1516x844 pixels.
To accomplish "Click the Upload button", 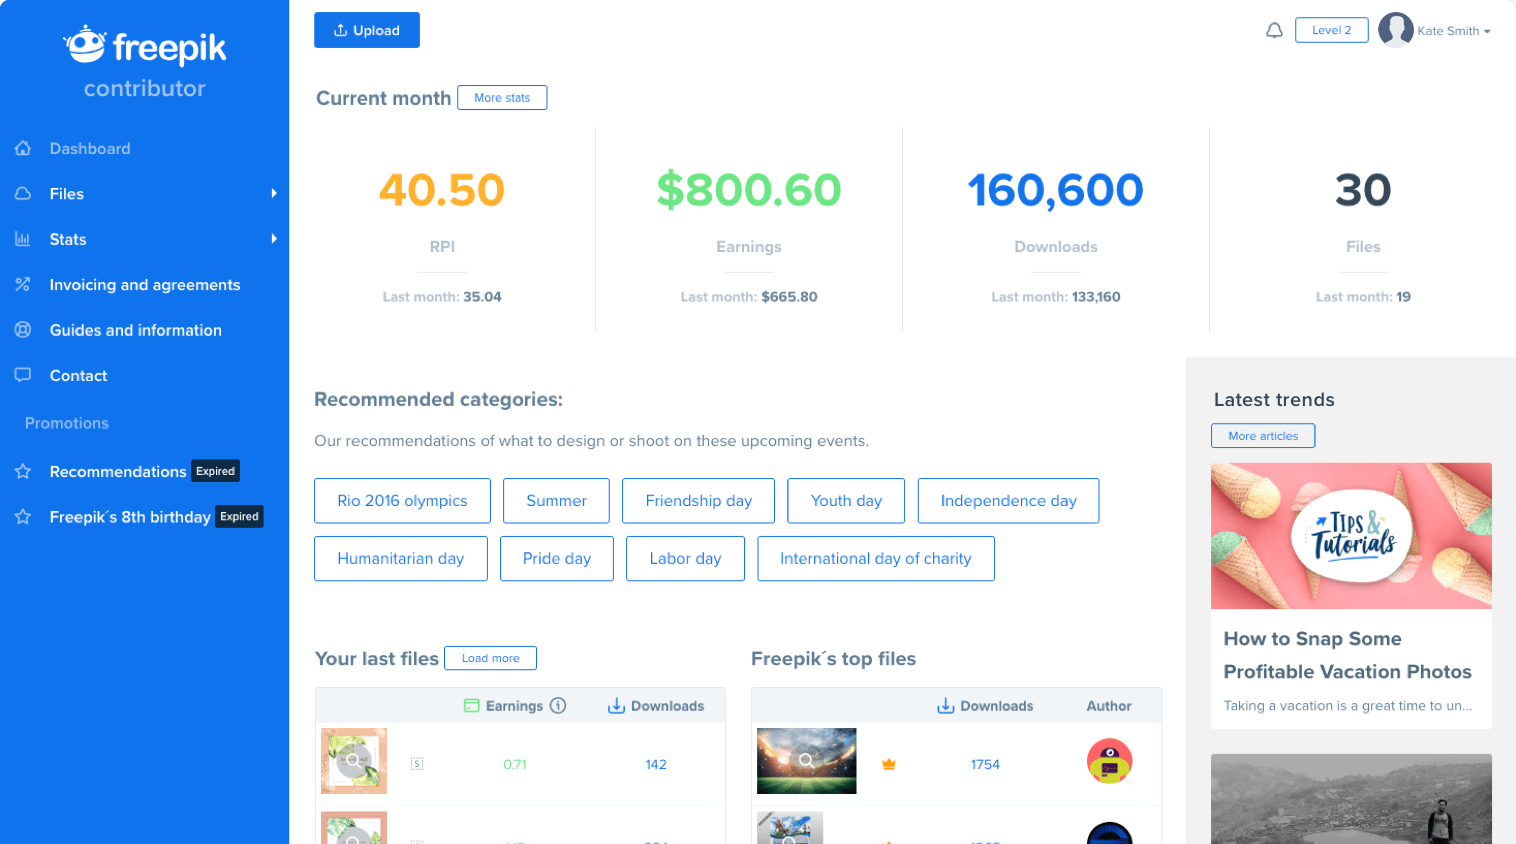I will (367, 30).
